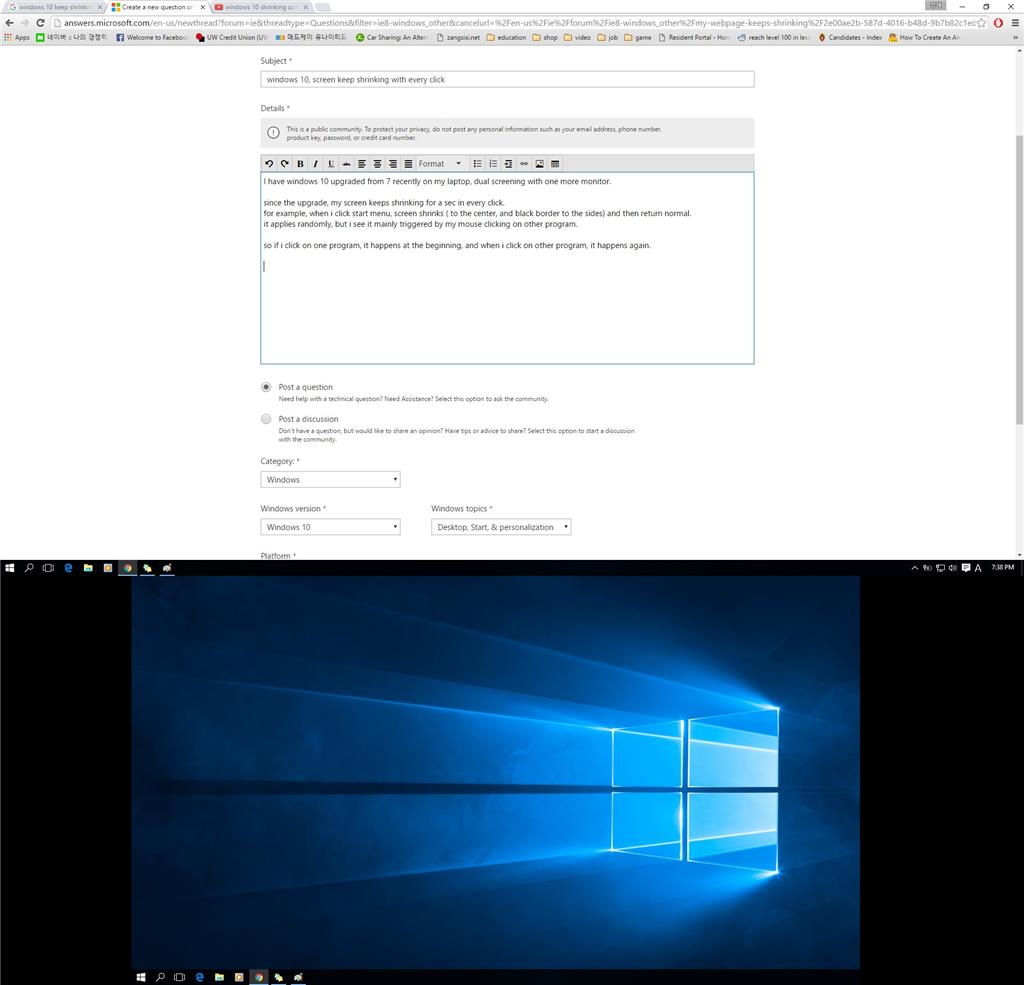The image size is (1024, 985).
Task: Open 'Welcome to Facebook' bookmark
Action: [152, 38]
